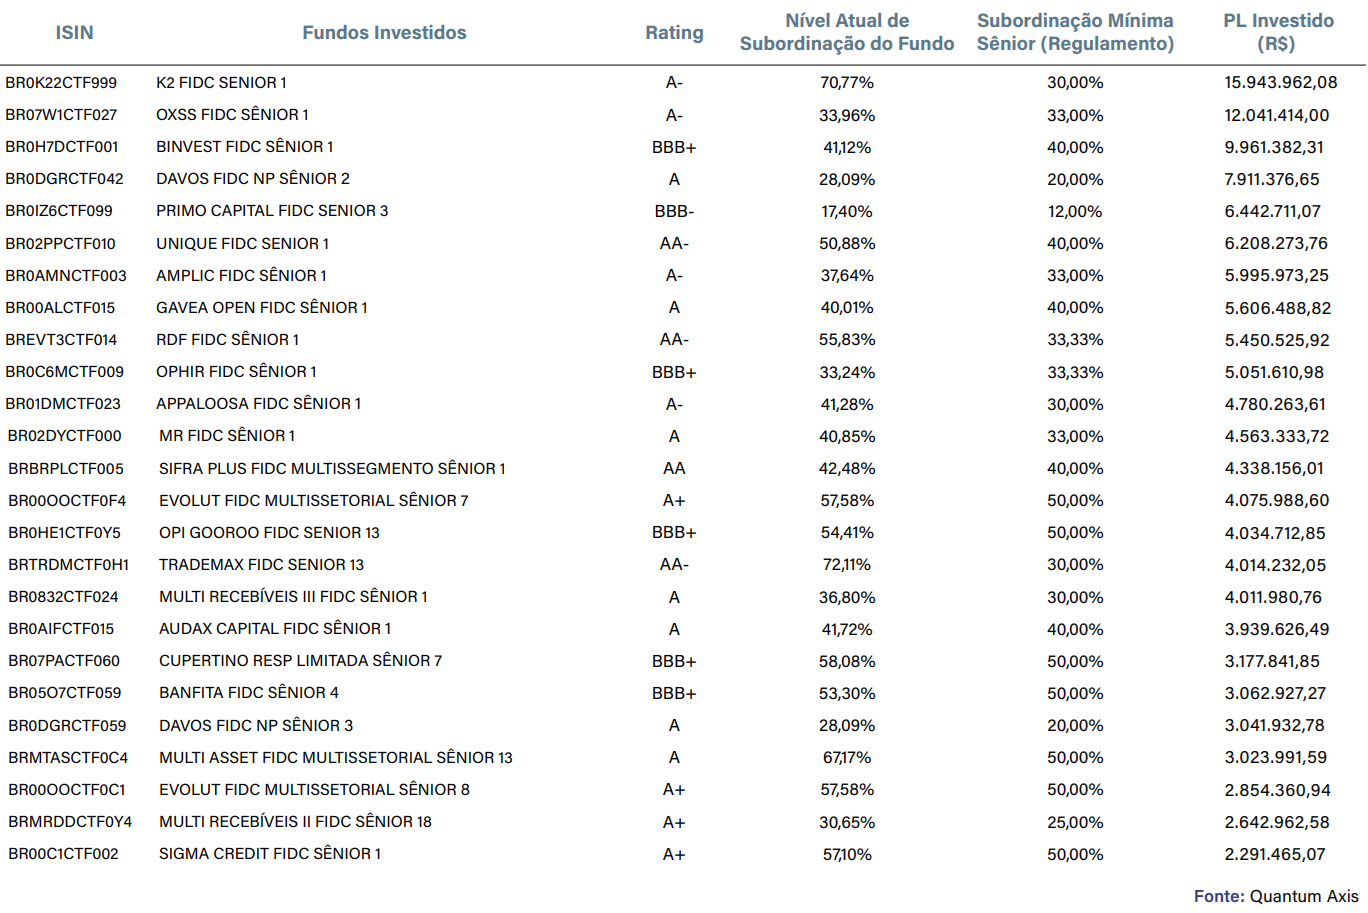This screenshot has width=1368, height=913.
Task: Click the Fundos Investidos column header
Action: [384, 33]
